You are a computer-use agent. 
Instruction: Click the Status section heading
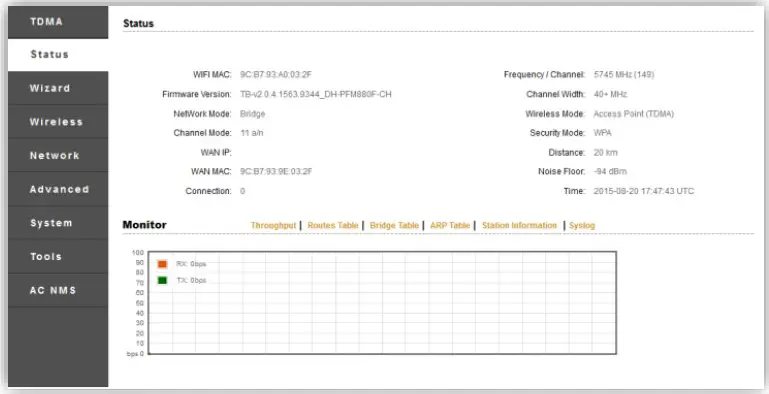point(138,24)
